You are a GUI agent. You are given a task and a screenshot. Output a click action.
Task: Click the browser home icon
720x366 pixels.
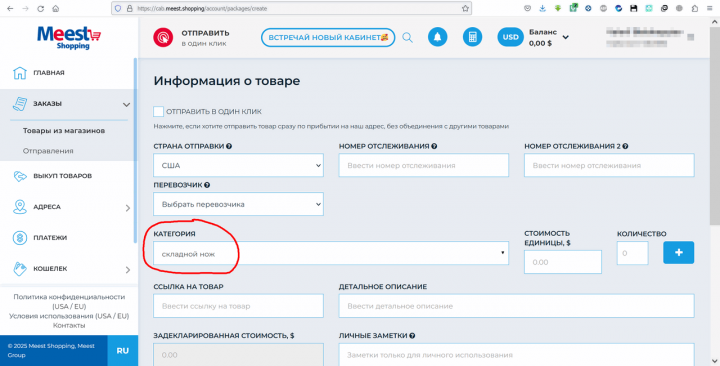click(56, 8)
